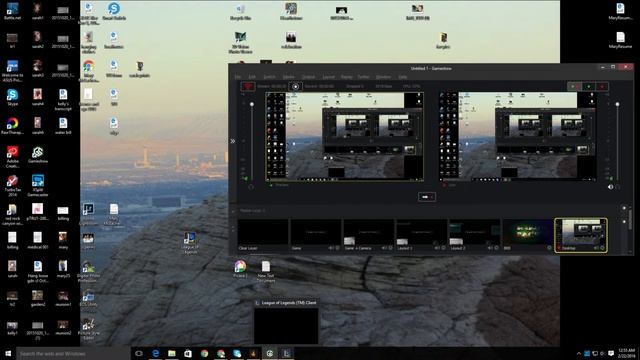Open settings gear on Game + Camera shot
This screenshot has height=360, width=640.
tap(391, 248)
